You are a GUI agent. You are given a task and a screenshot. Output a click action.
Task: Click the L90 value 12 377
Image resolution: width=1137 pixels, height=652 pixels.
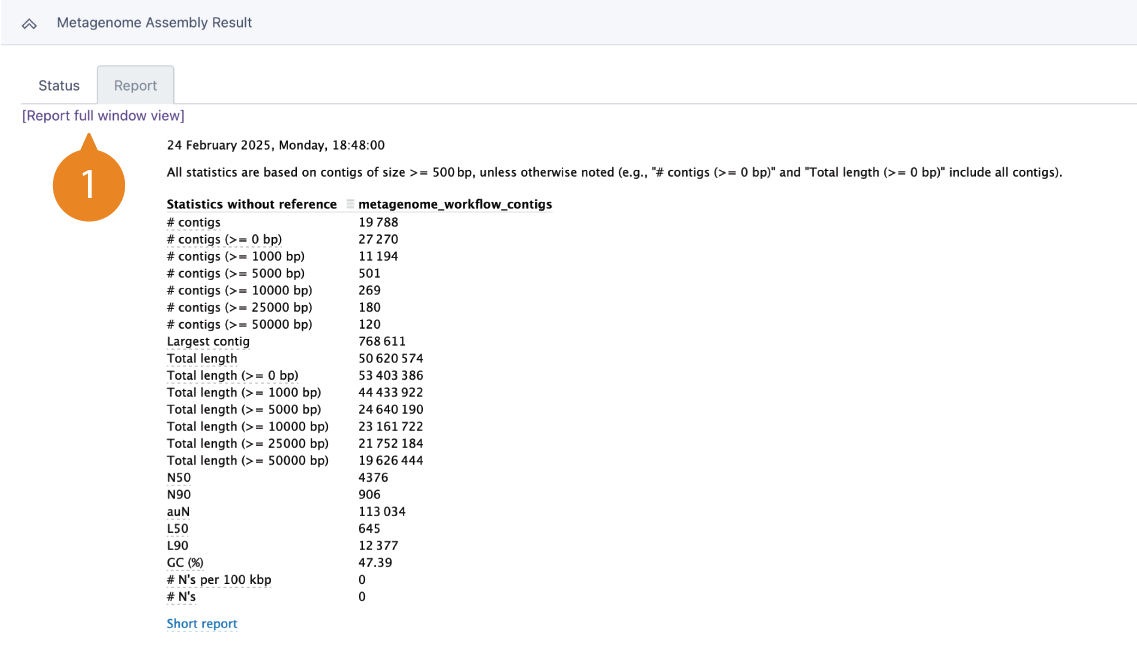coord(378,546)
